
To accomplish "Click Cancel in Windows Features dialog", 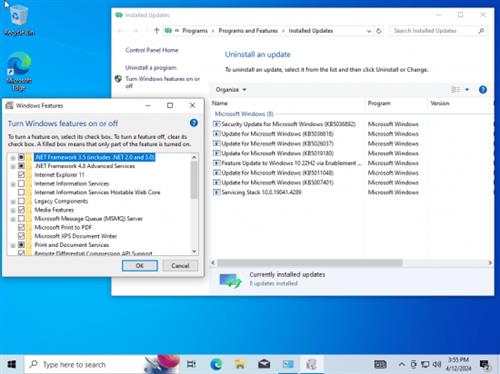I will [x=180, y=266].
